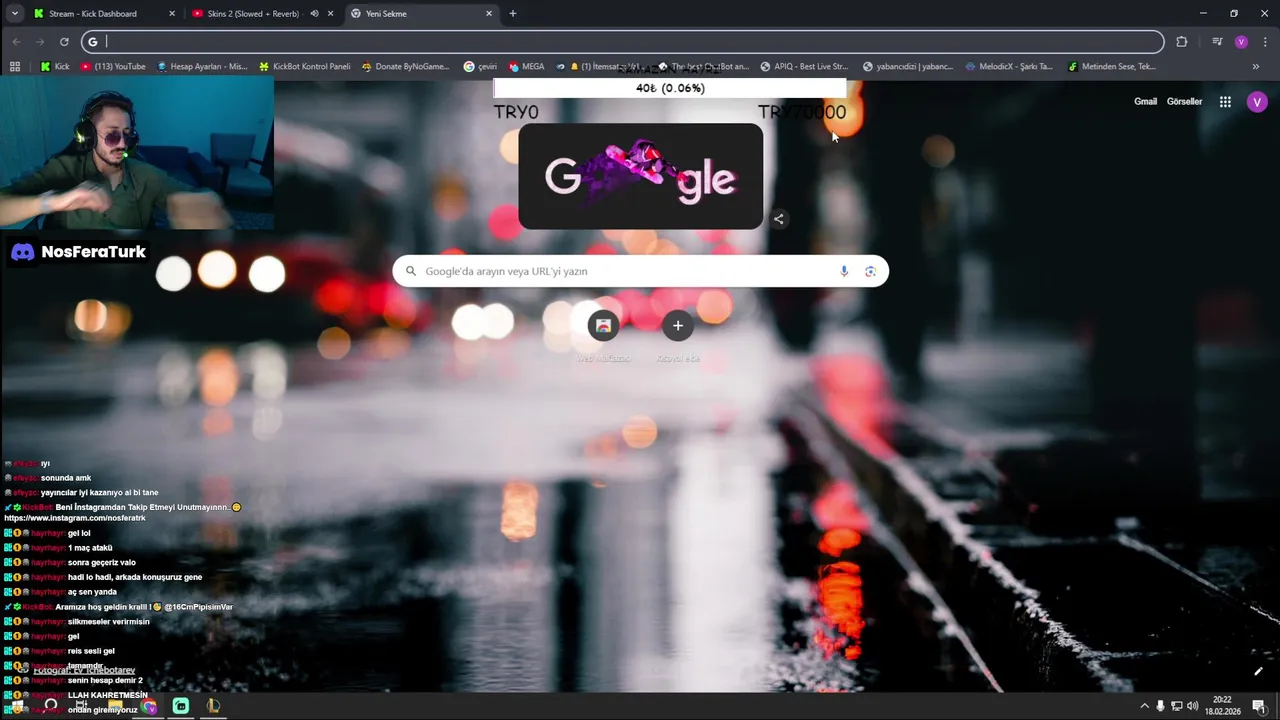
Task: Open the Donate ByNoGame bookmark
Action: pos(405,67)
